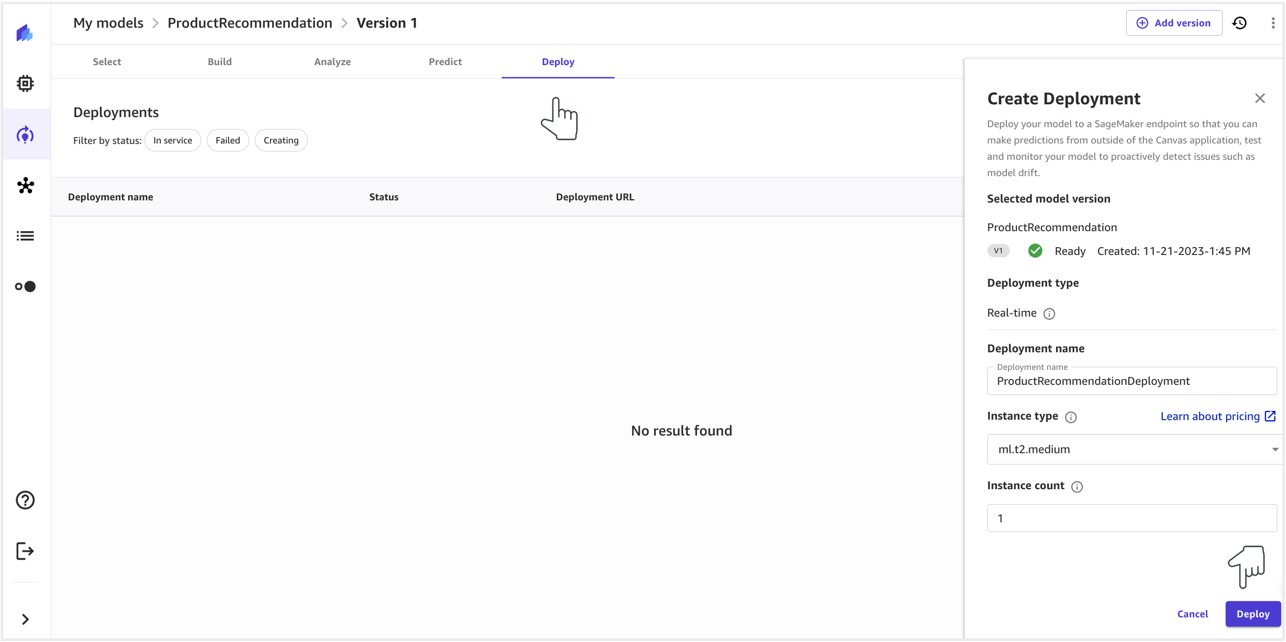Click the Created: 11-21-2023-1:45 PM text
Image resolution: width=1286 pixels, height=642 pixels.
(x=1173, y=251)
